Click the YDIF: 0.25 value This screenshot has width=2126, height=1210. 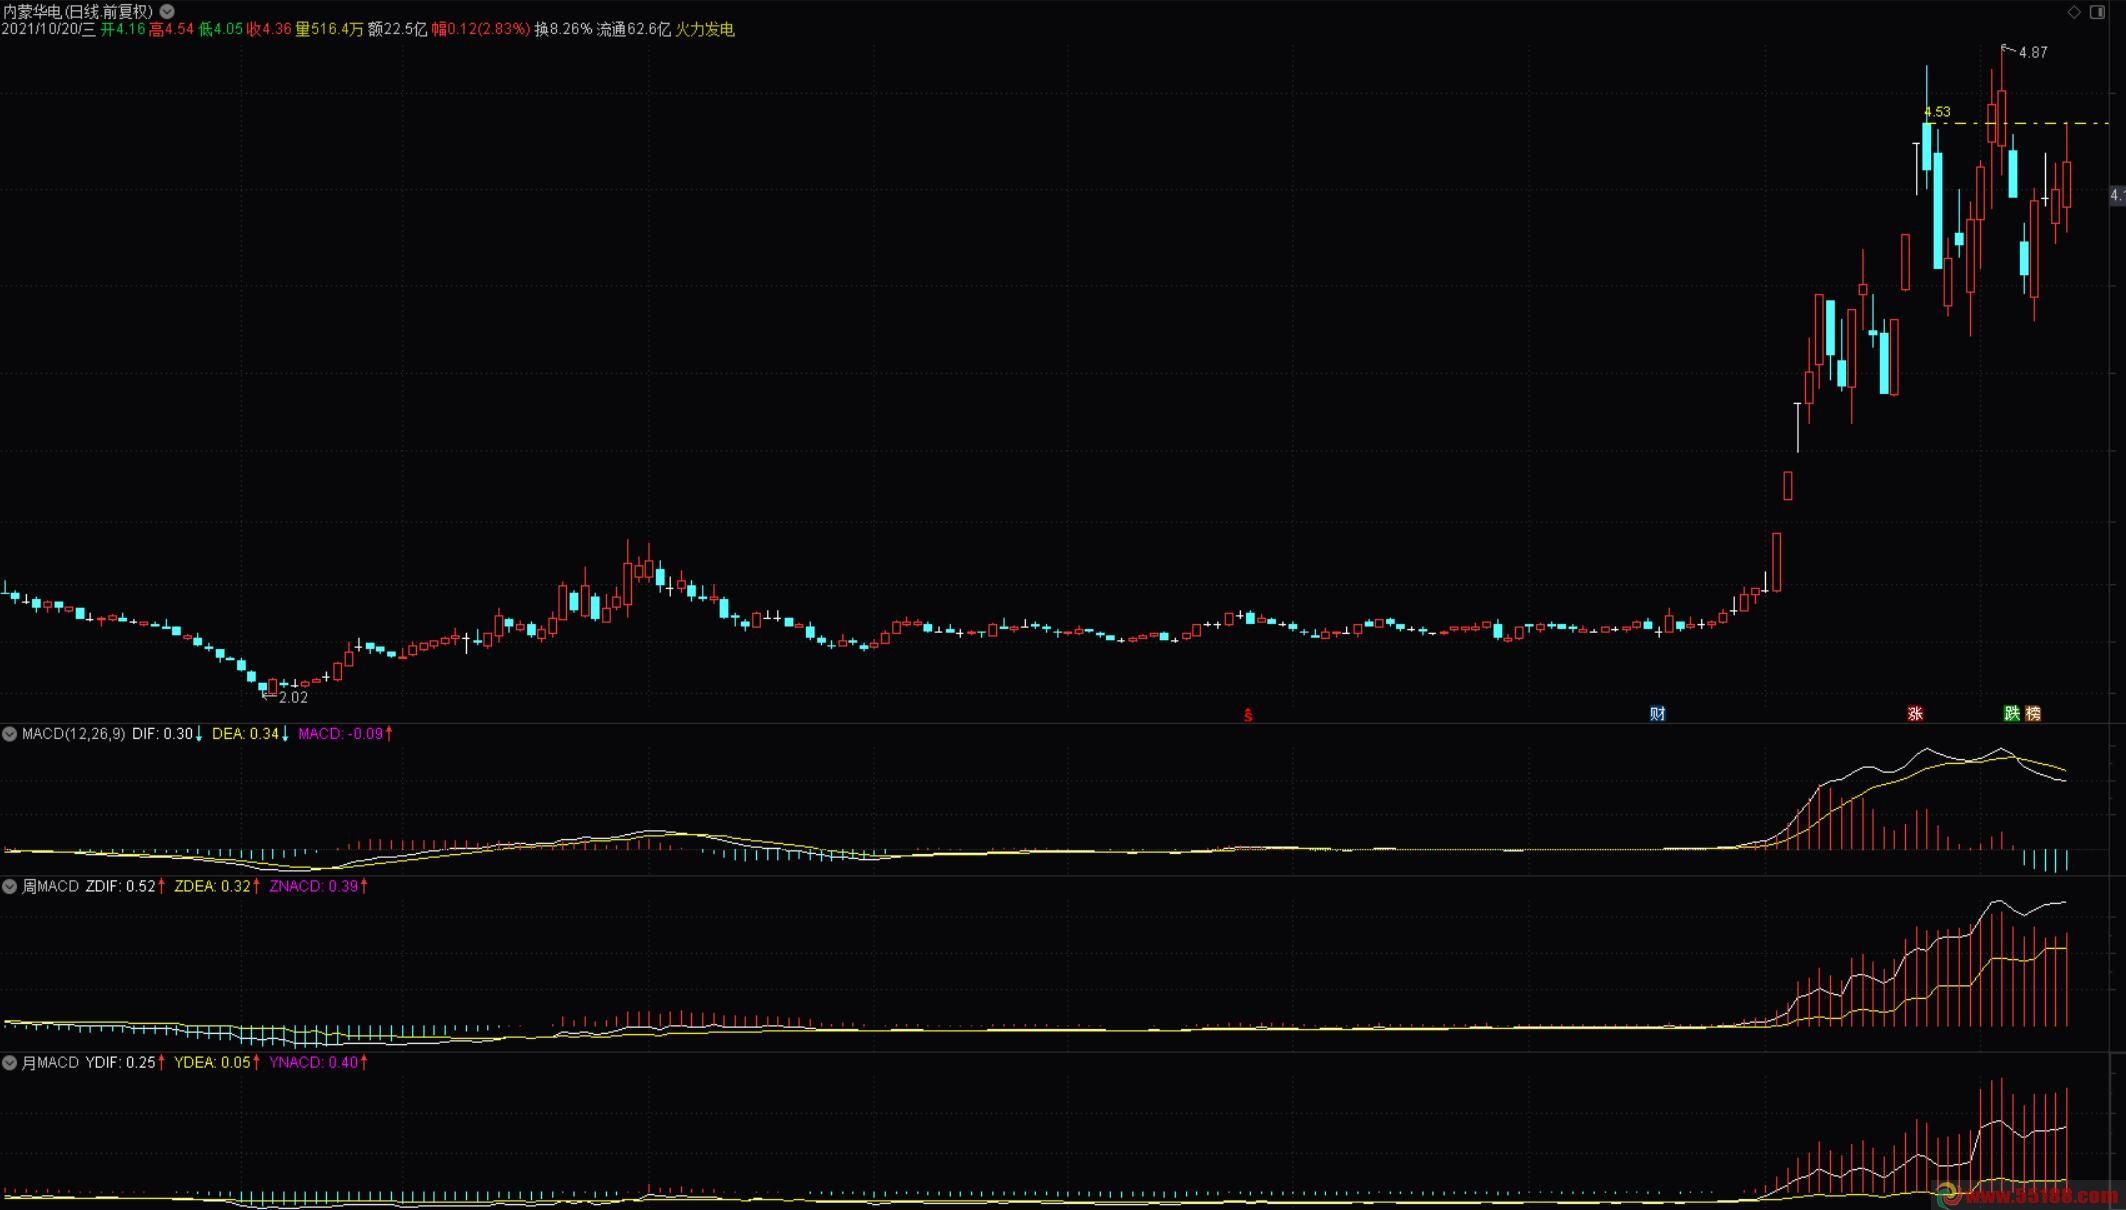(120, 1062)
